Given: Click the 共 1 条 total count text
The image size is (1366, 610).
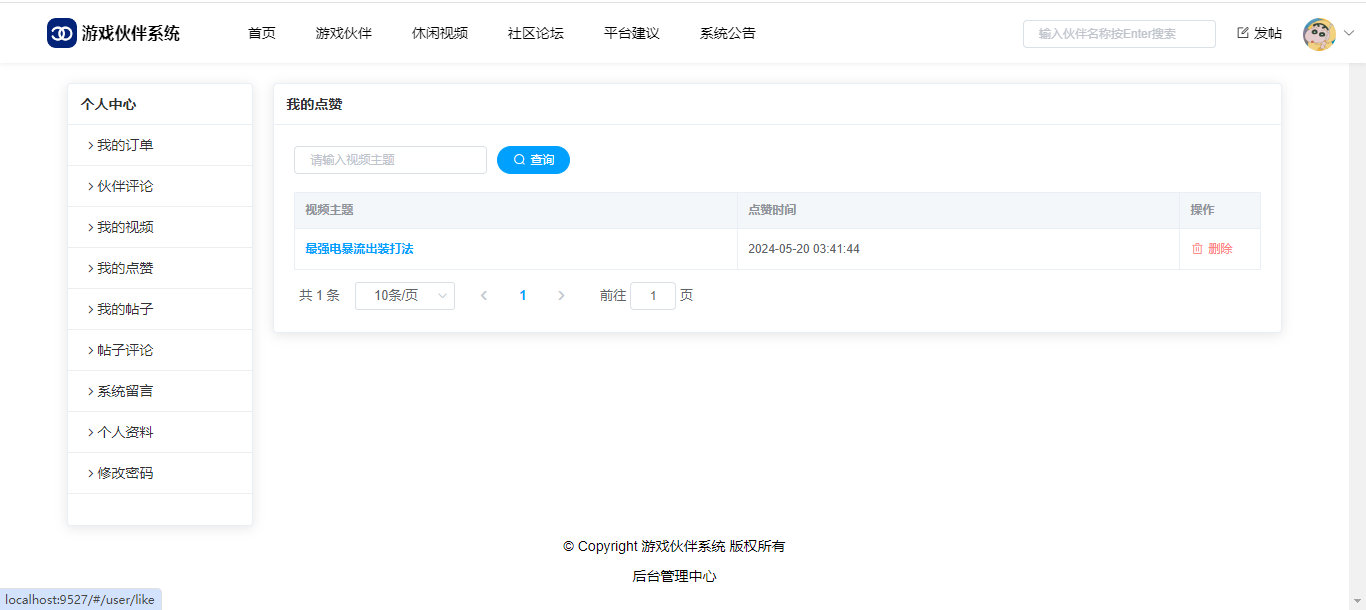Looking at the screenshot, I should point(319,296).
